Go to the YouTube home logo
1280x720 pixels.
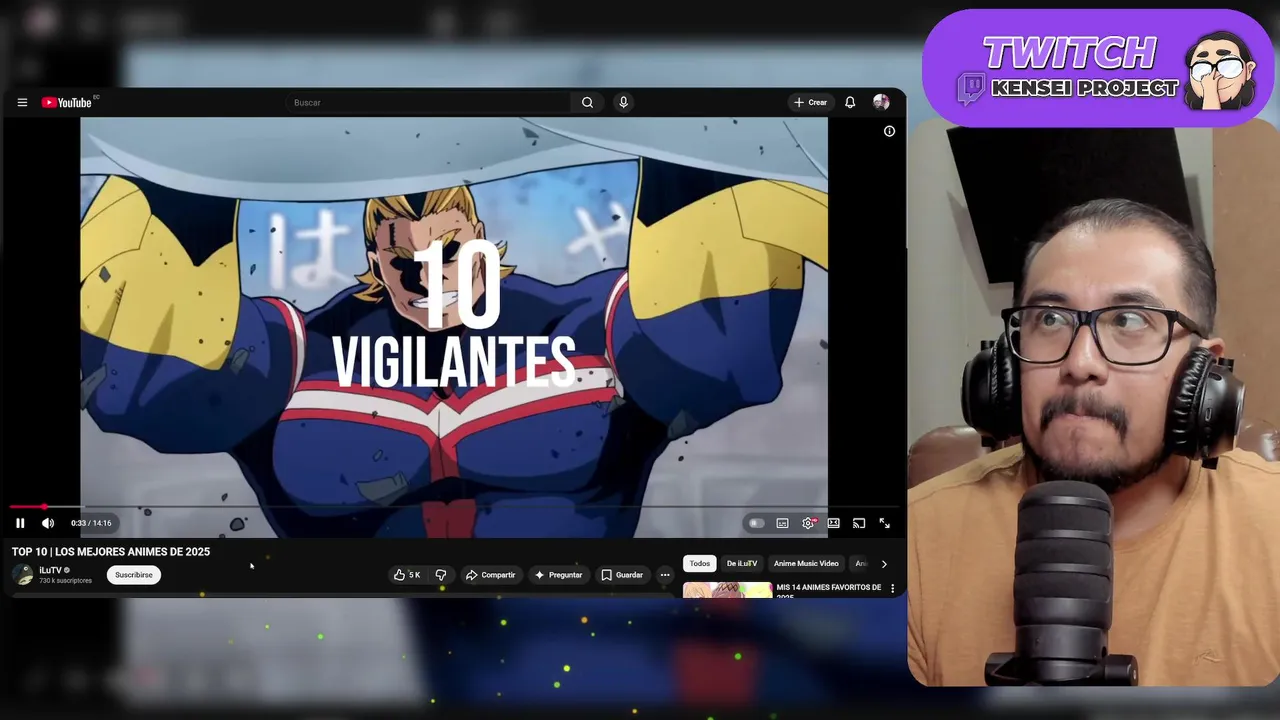[x=67, y=102]
